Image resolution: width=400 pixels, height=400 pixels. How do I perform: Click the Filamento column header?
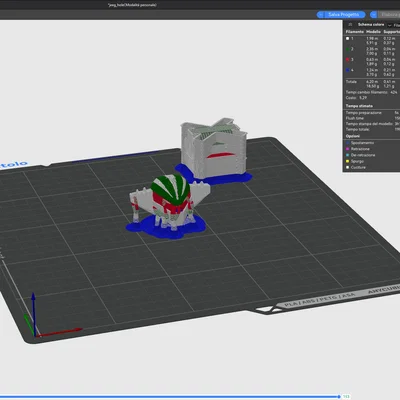click(355, 32)
